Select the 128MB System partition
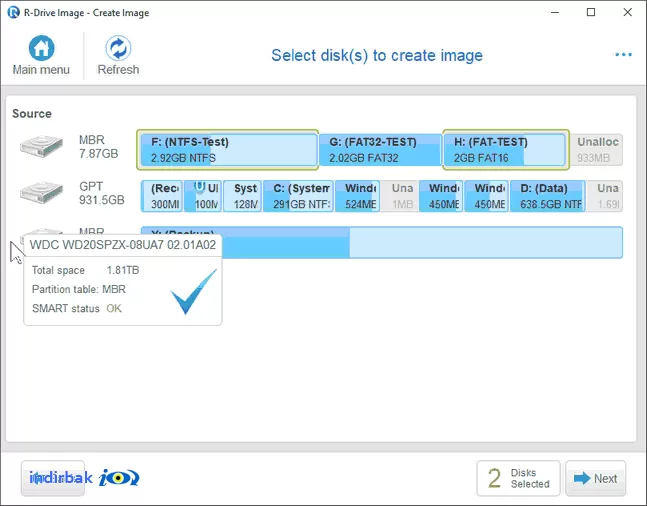Viewport: 647px width, 506px height. (242, 196)
